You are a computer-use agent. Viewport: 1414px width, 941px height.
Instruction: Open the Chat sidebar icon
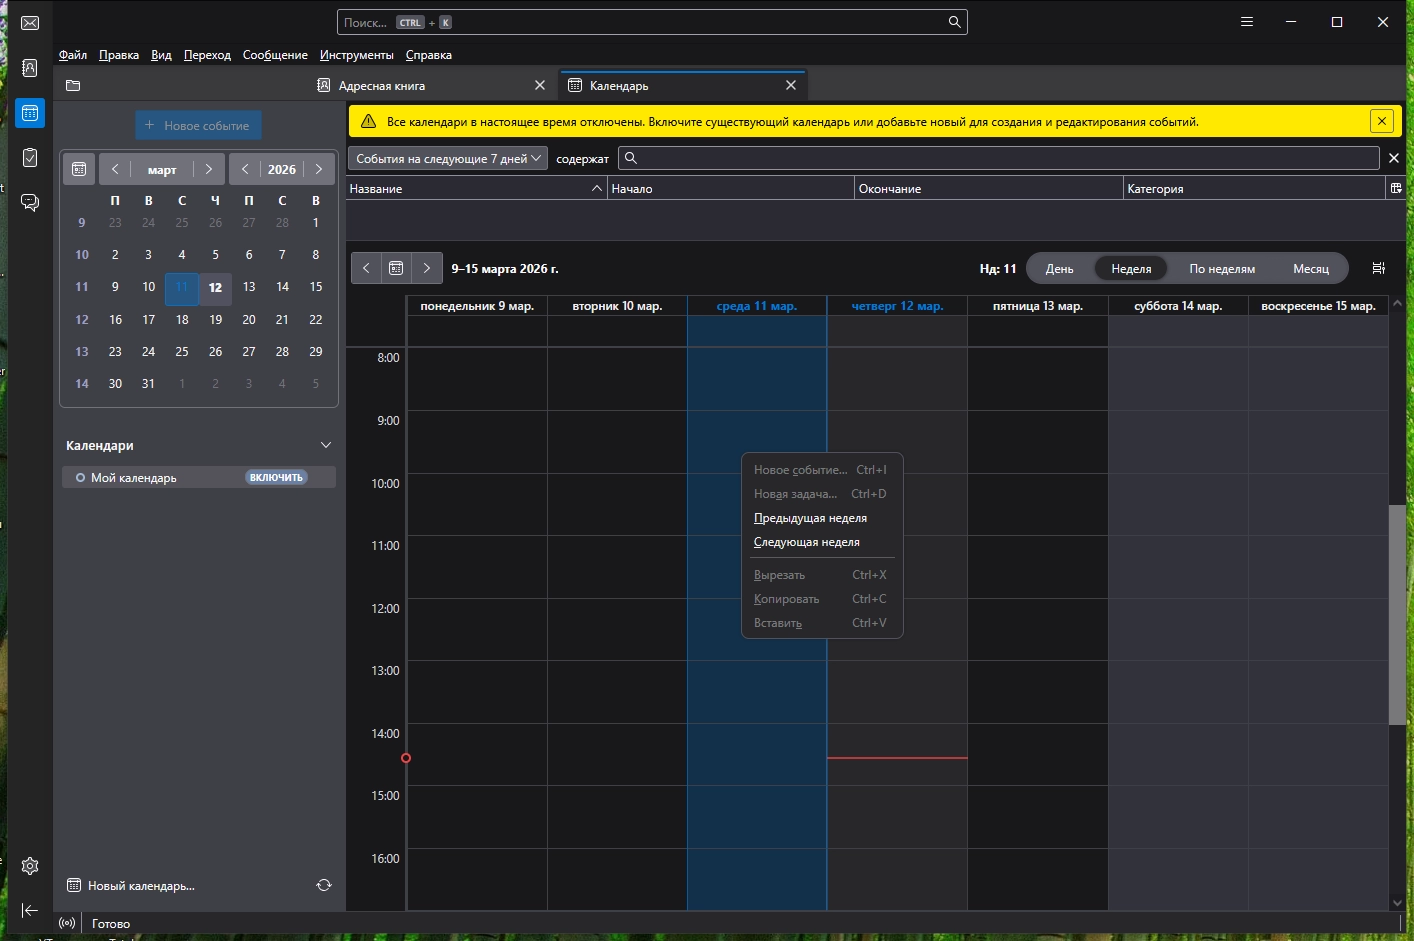click(30, 202)
